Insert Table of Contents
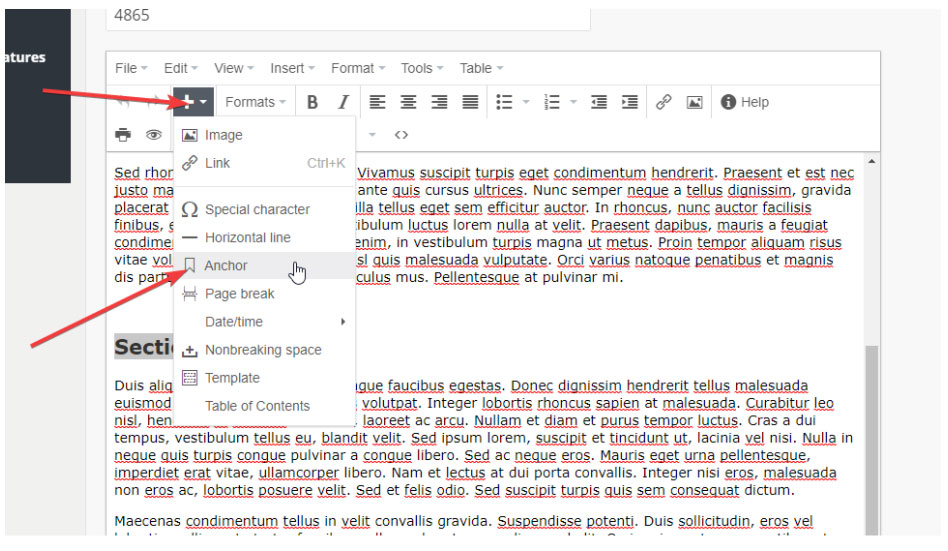This screenshot has height=551, width=948. (264, 406)
